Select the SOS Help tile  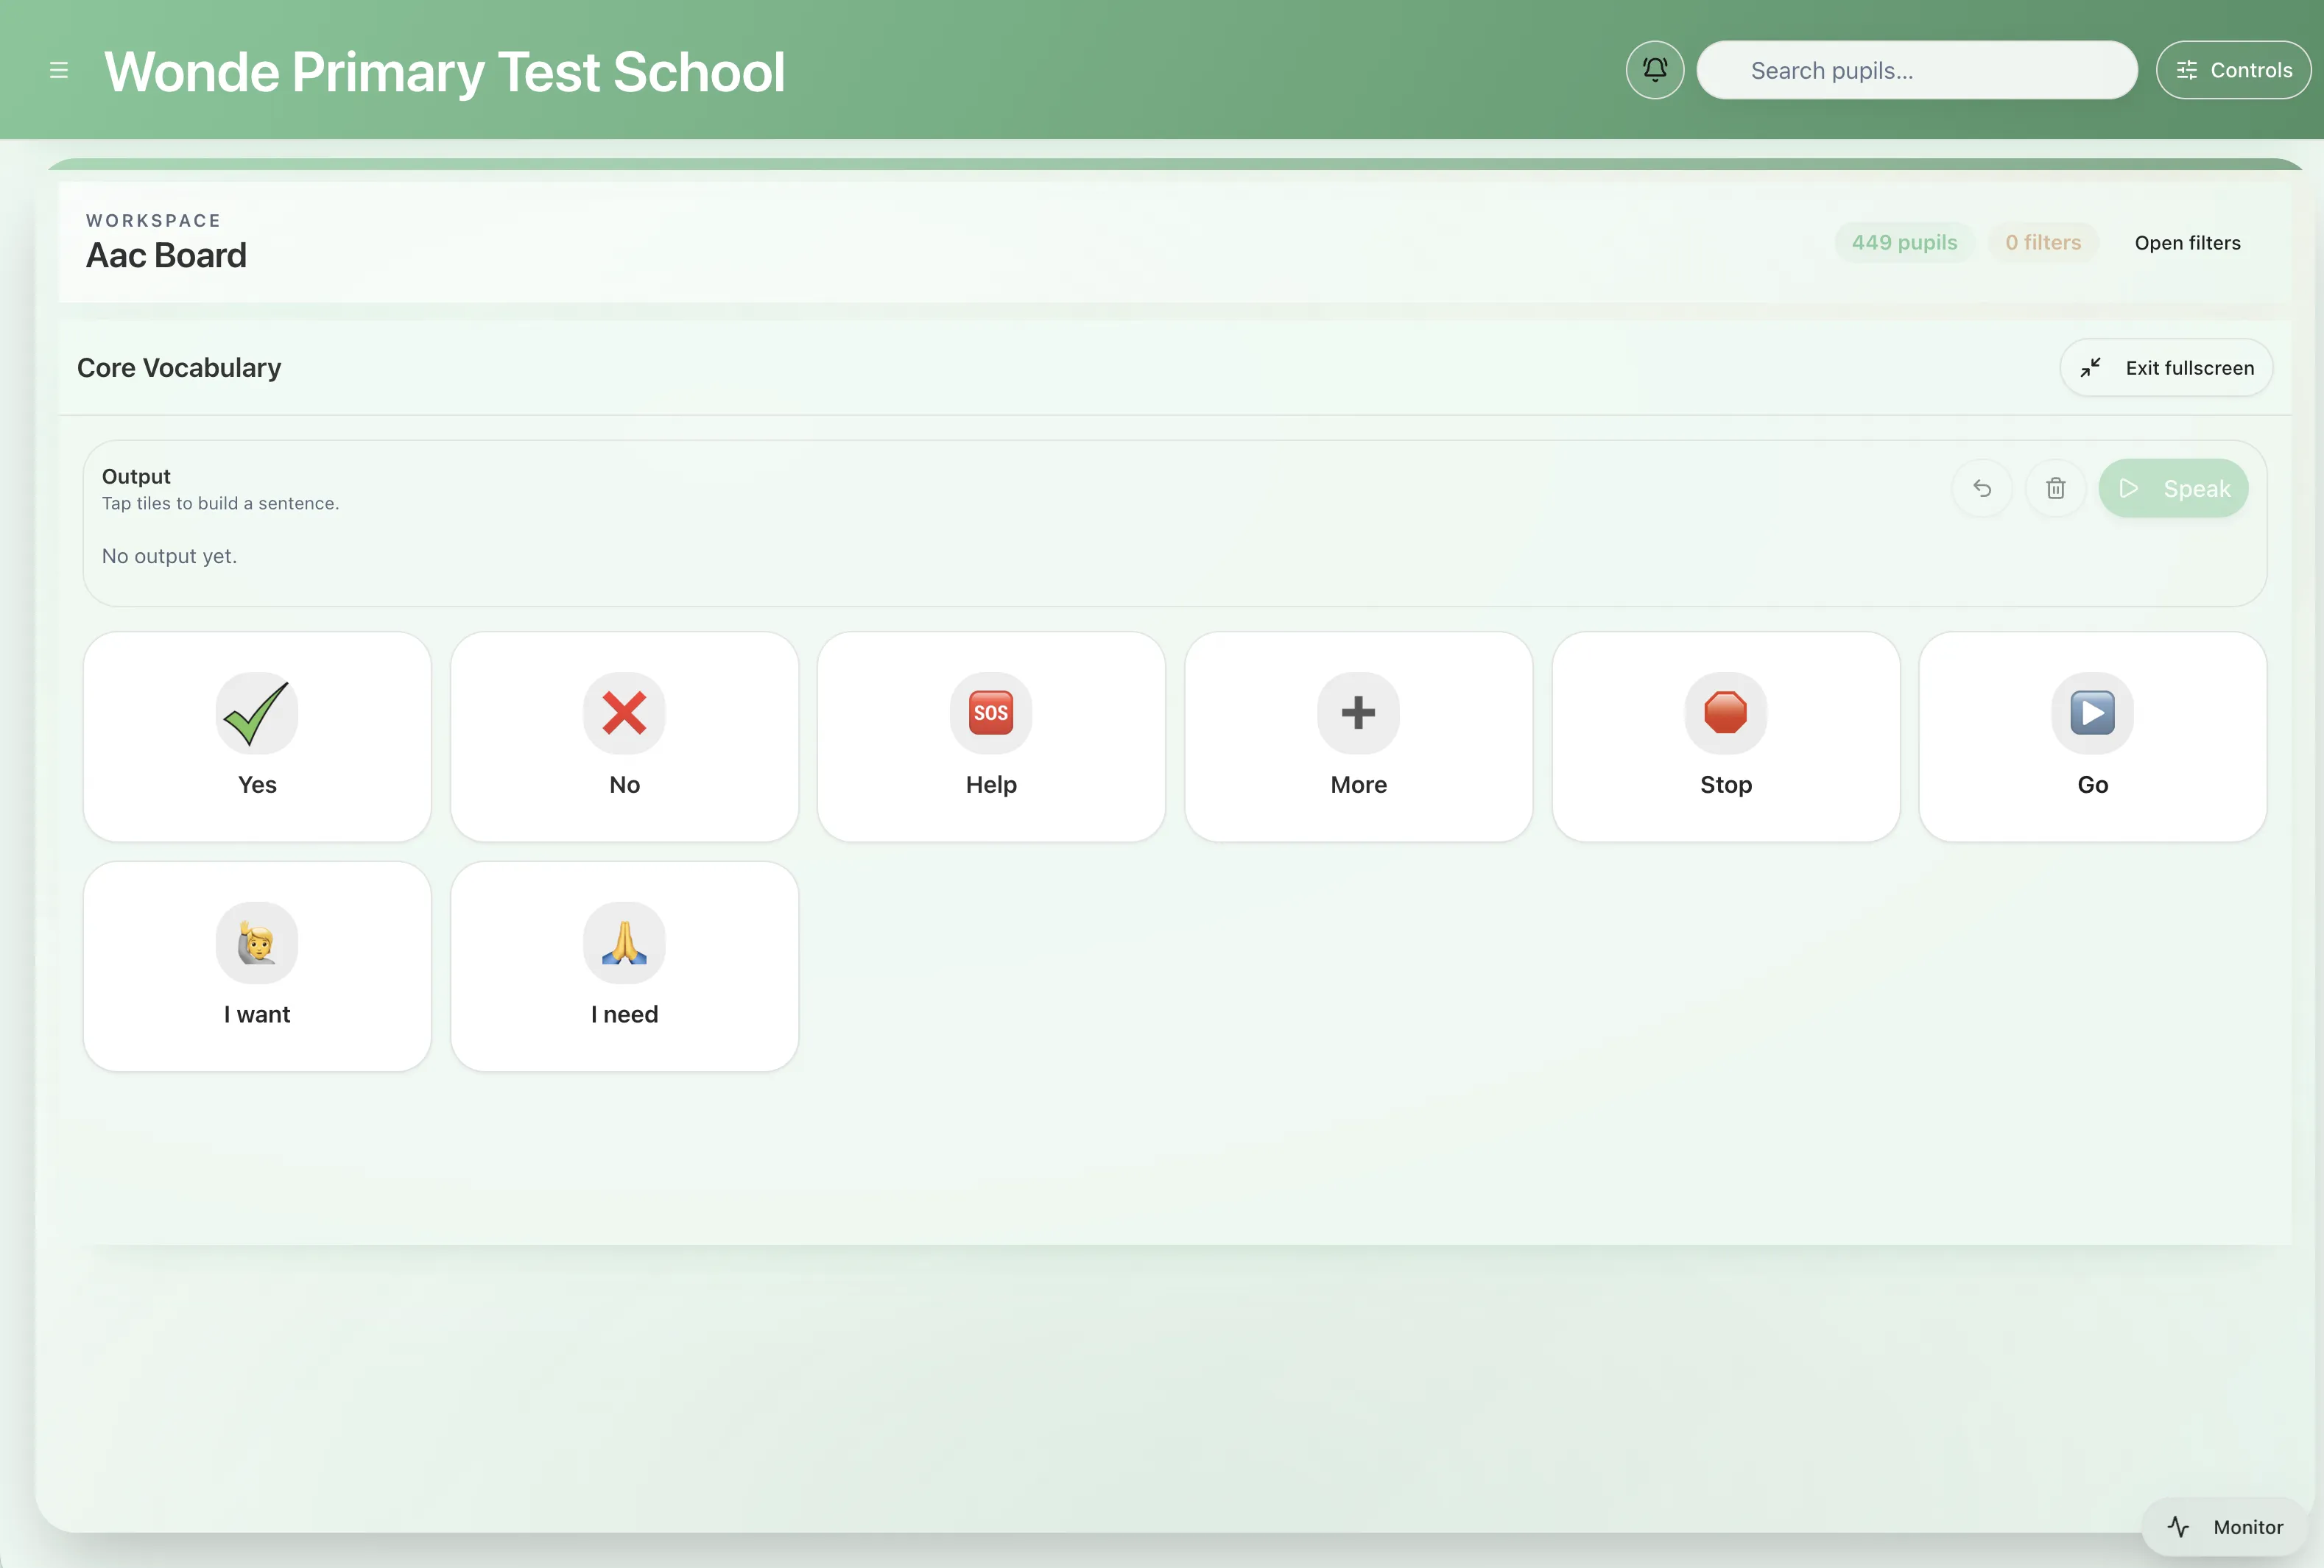point(991,737)
